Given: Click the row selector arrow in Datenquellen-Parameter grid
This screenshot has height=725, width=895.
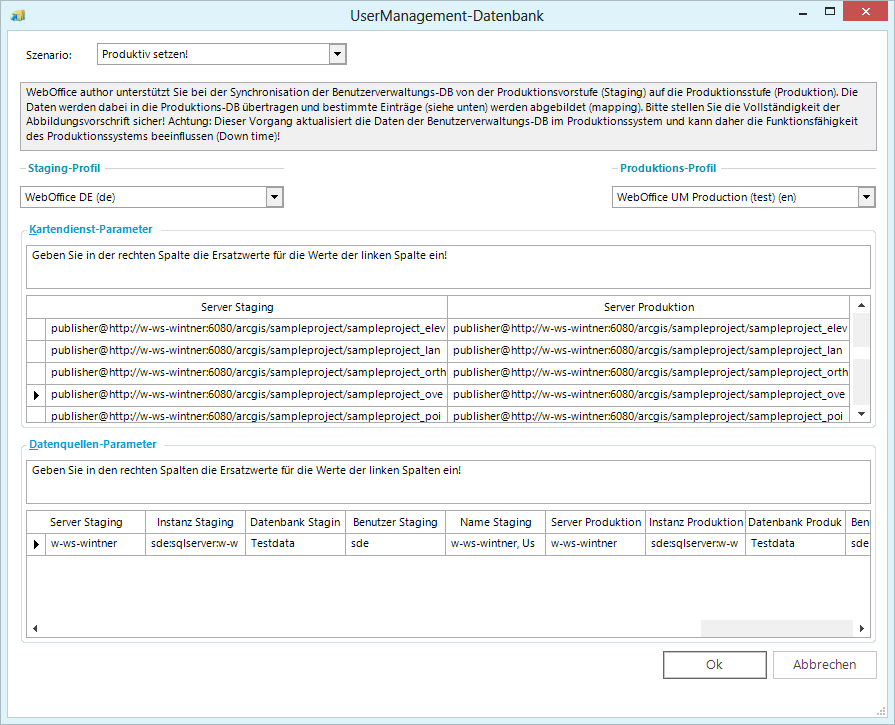Looking at the screenshot, I should click(x=35, y=543).
